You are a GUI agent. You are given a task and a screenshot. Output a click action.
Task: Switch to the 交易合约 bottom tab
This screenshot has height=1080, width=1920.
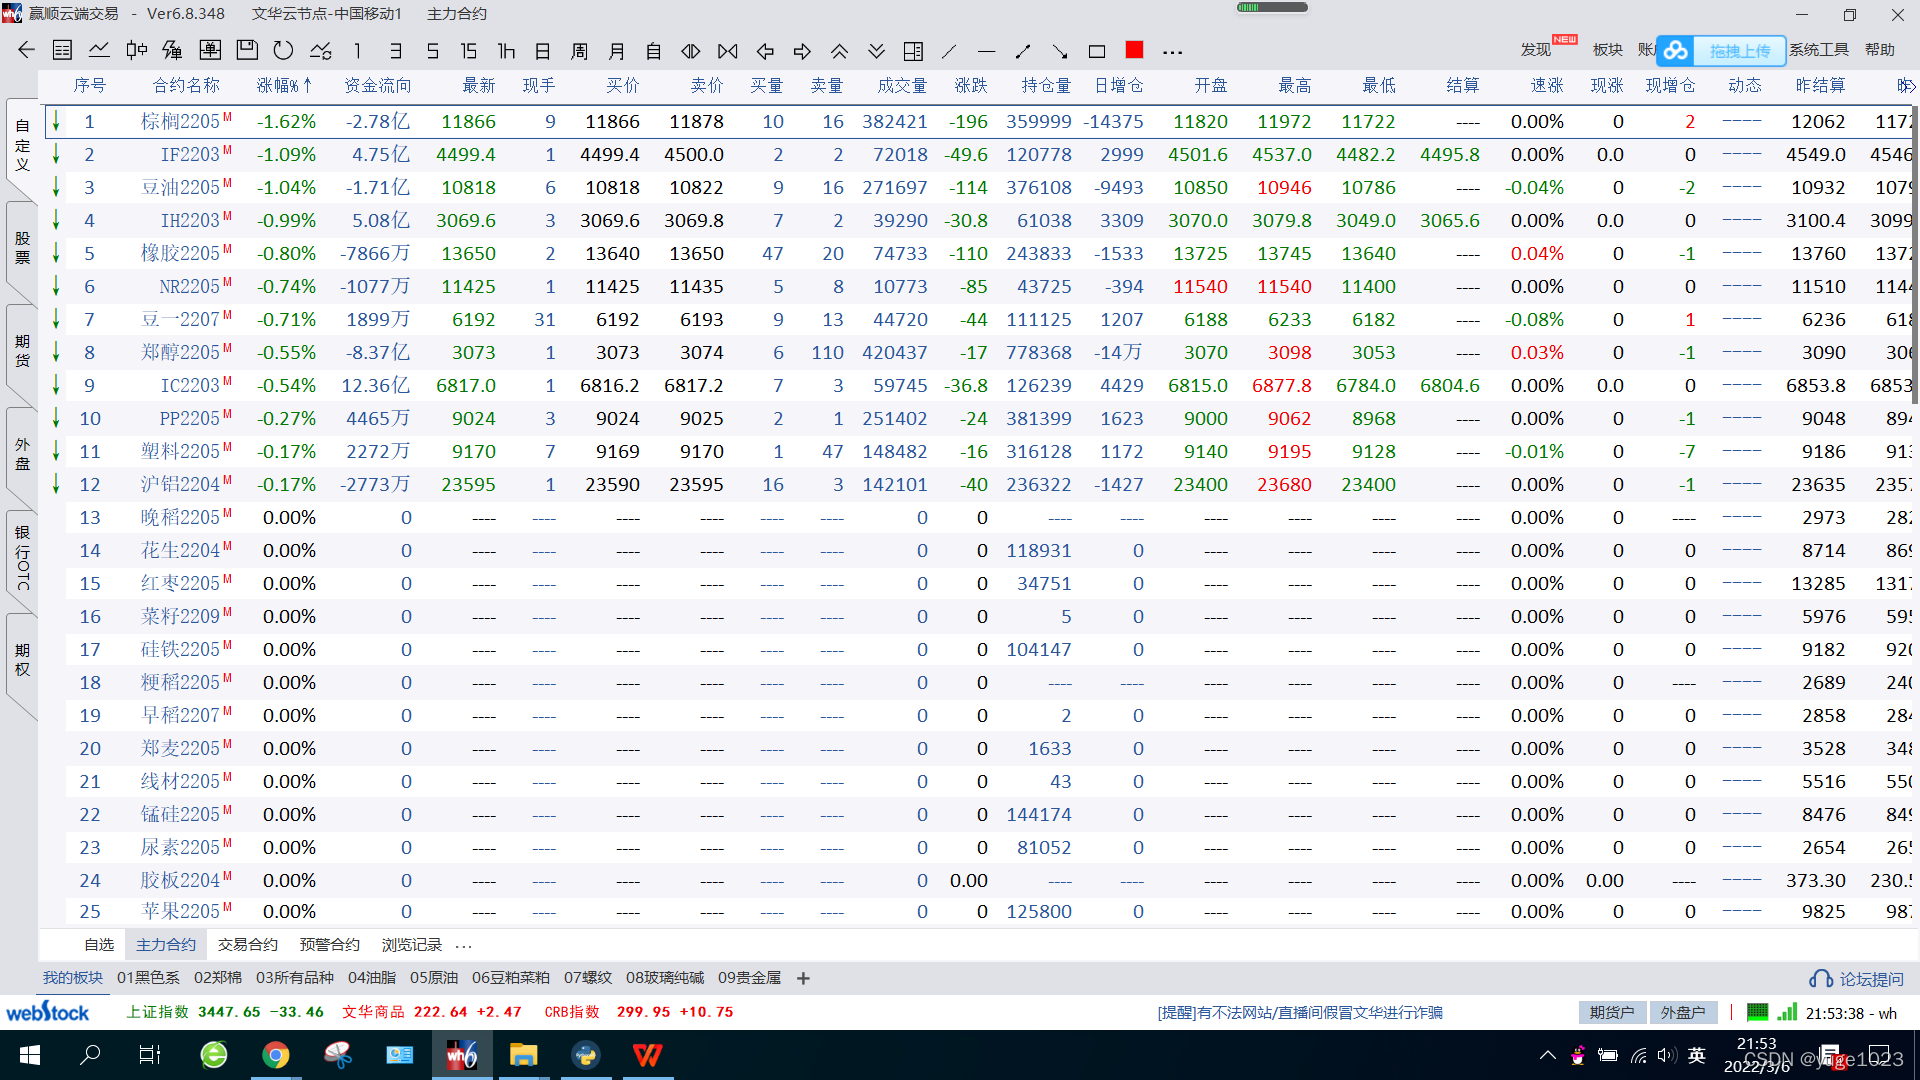point(248,945)
